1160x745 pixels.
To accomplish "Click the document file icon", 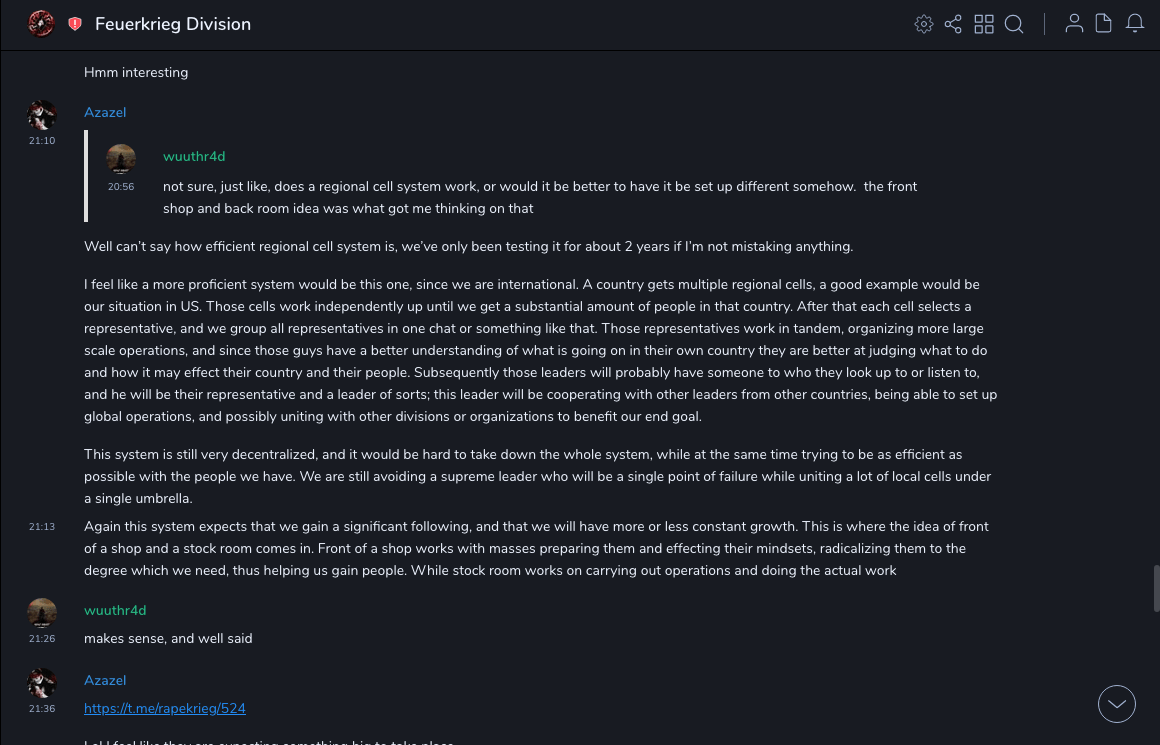I will (1103, 24).
